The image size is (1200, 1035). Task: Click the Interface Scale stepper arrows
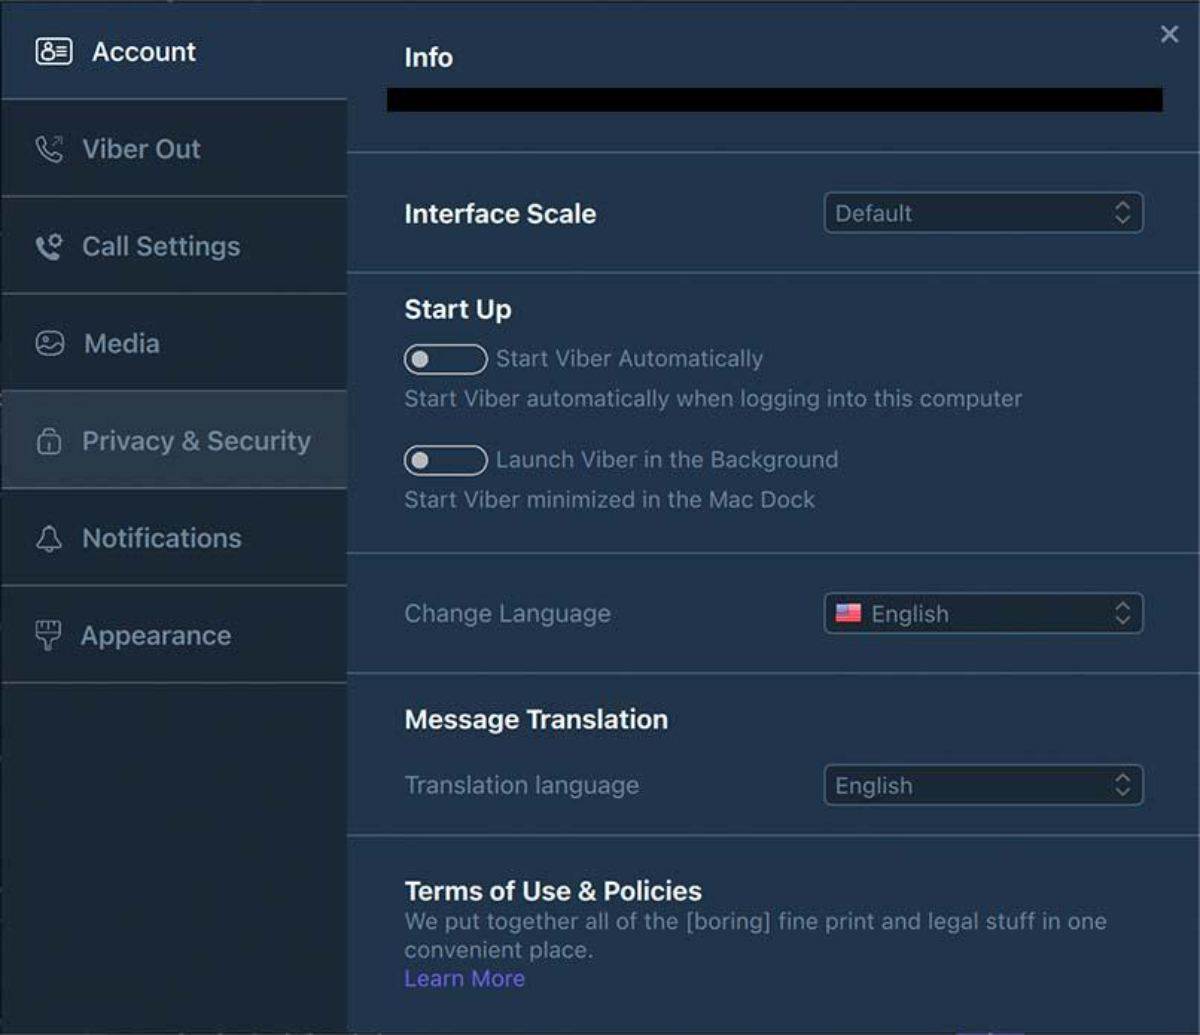(x=1123, y=213)
